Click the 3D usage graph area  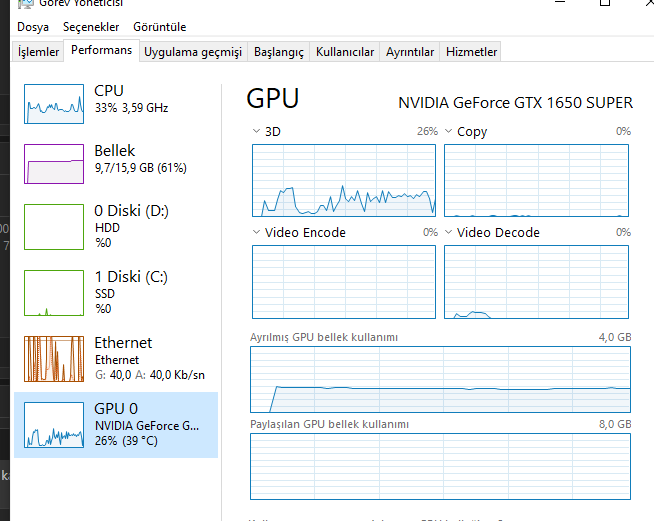tap(343, 180)
